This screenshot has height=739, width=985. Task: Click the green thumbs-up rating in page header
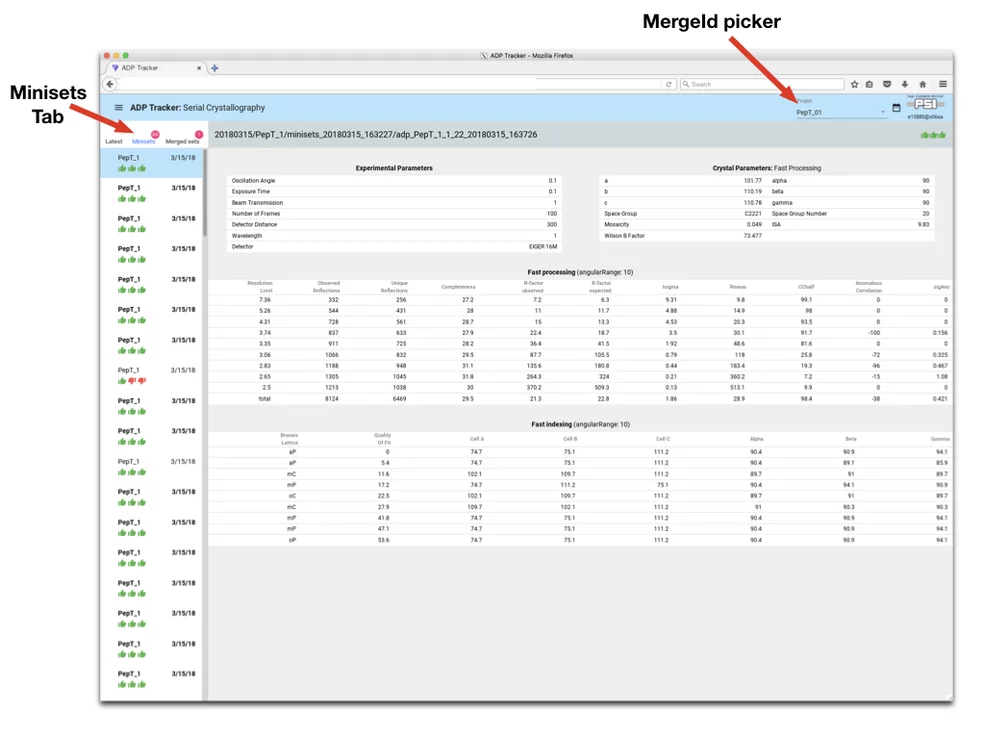point(933,134)
